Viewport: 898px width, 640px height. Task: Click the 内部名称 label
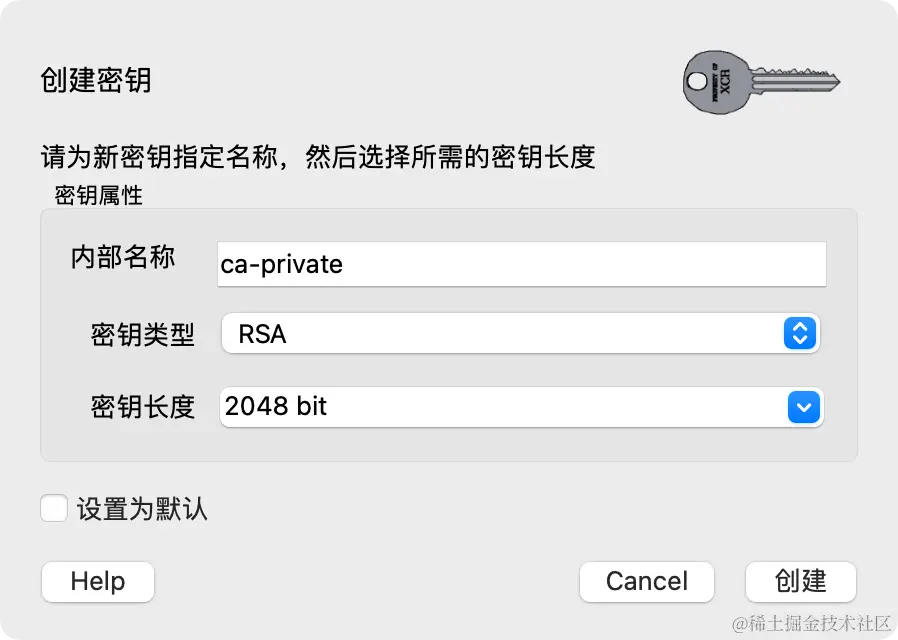click(123, 258)
